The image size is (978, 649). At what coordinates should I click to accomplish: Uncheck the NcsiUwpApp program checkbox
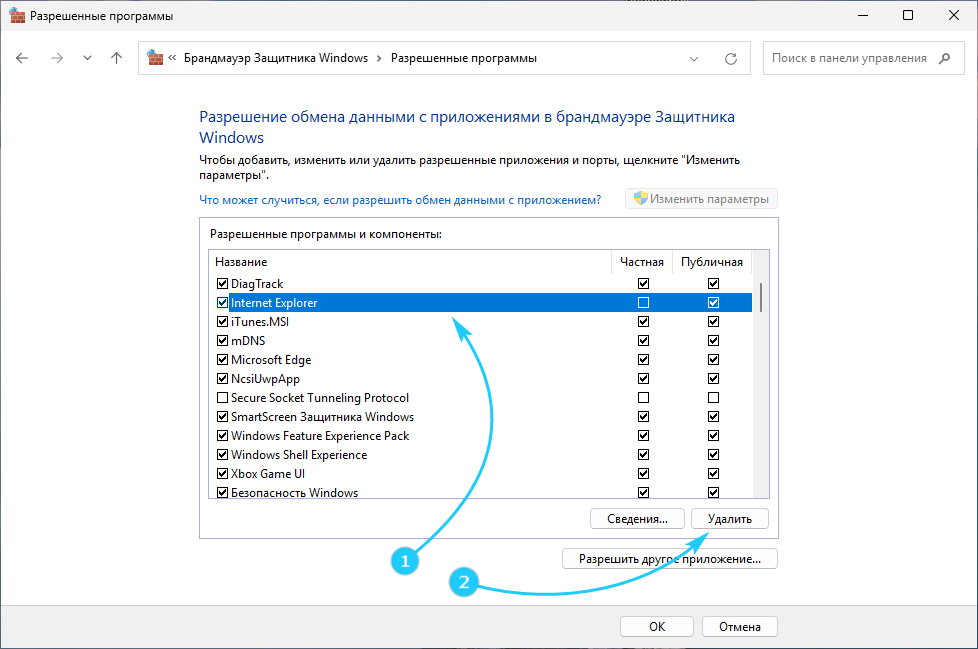(x=222, y=378)
